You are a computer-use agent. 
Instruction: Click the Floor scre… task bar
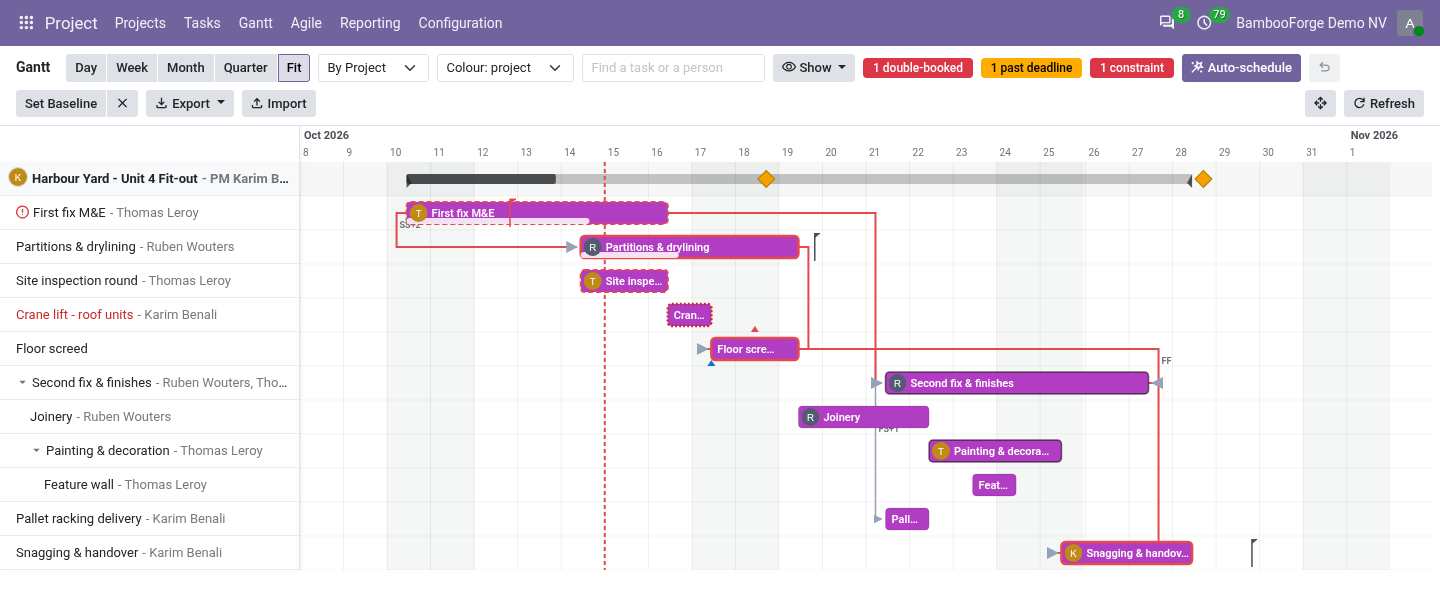(x=755, y=349)
